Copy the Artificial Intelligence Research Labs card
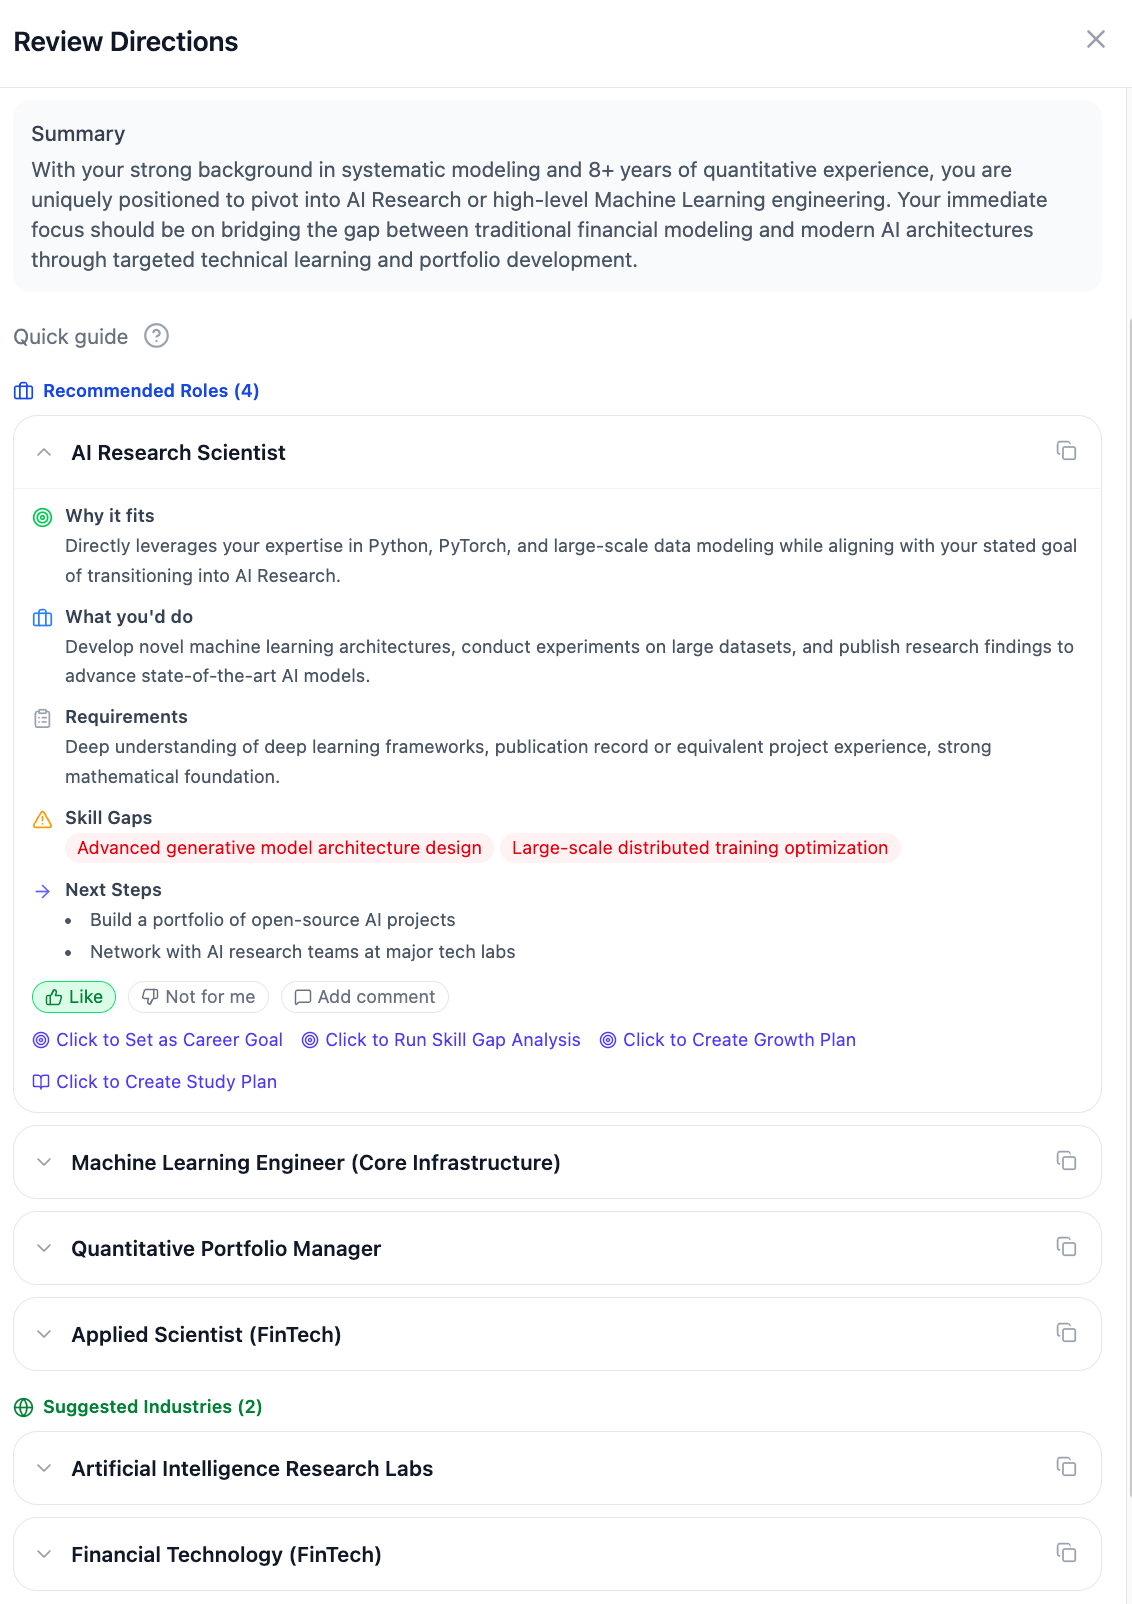The width and height of the screenshot is (1132, 1604). [x=1066, y=1466]
